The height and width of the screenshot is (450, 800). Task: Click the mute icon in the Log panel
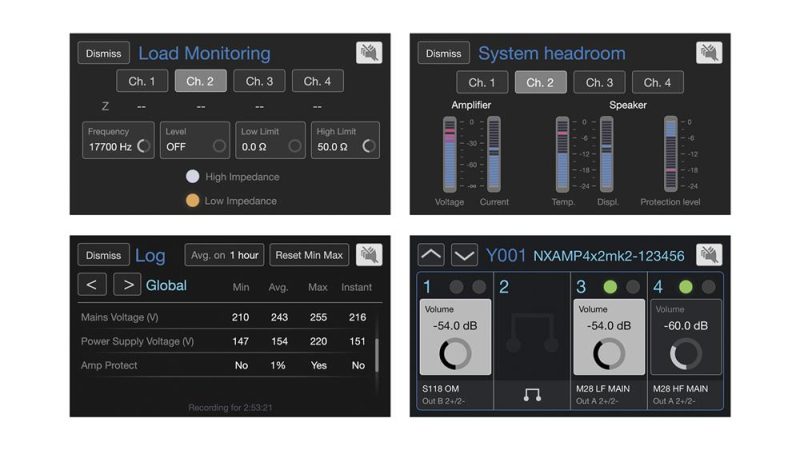369,255
